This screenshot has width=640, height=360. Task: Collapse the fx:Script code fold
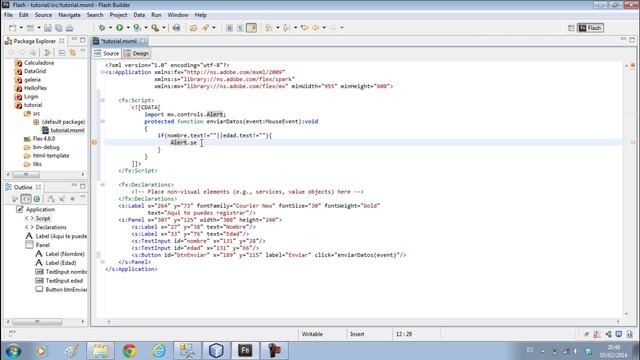102,100
